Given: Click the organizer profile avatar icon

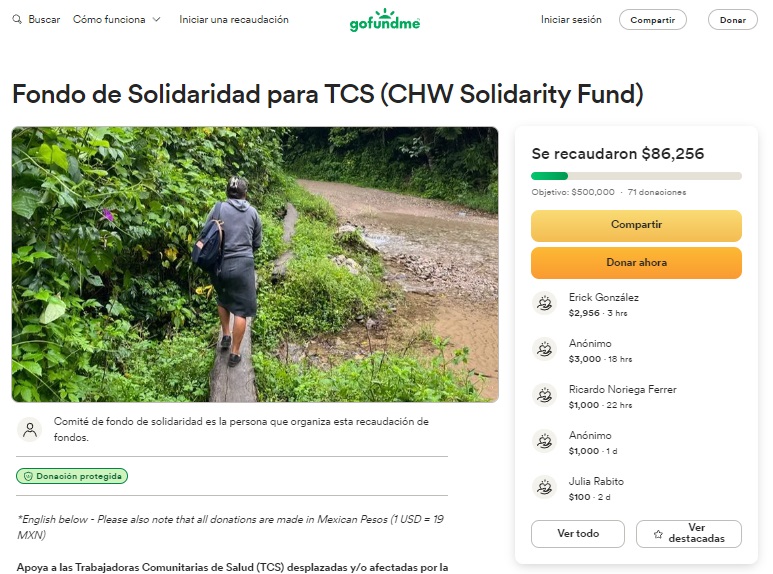Looking at the screenshot, I should click(x=30, y=430).
